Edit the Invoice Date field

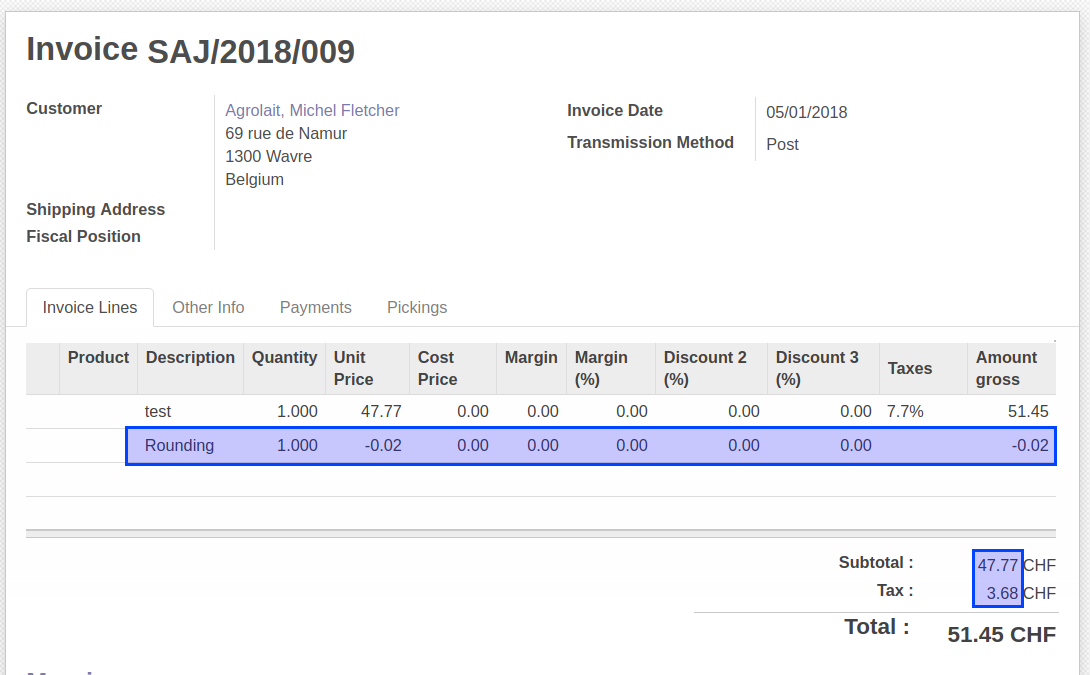click(x=807, y=112)
